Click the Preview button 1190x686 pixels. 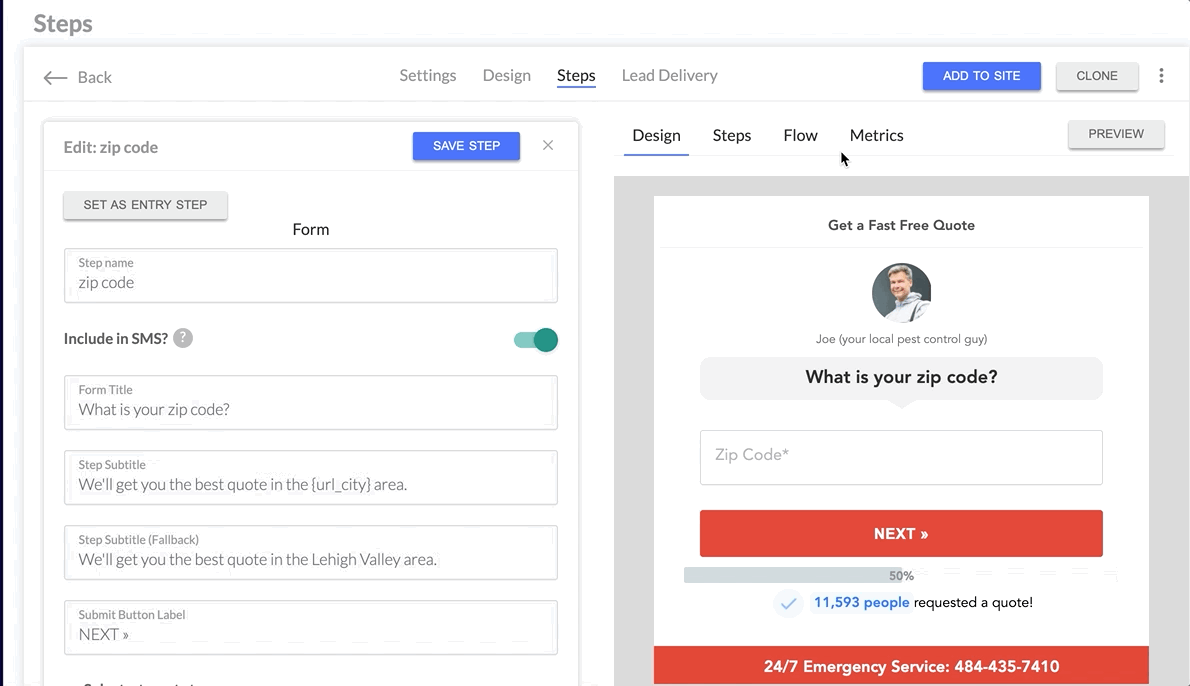pos(1115,134)
